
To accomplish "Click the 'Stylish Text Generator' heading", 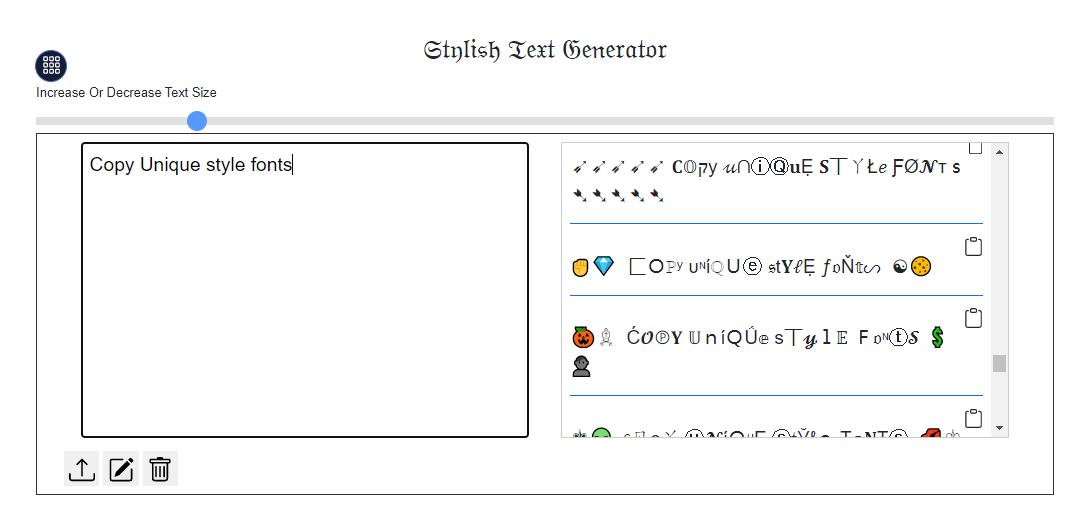I will 545,50.
